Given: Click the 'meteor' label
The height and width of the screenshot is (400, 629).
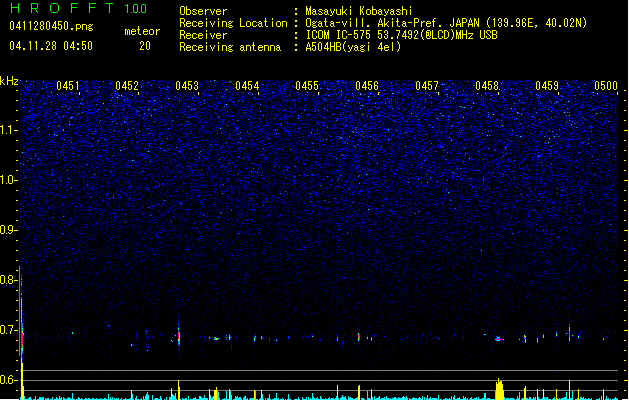Looking at the screenshot, I should [x=142, y=31].
